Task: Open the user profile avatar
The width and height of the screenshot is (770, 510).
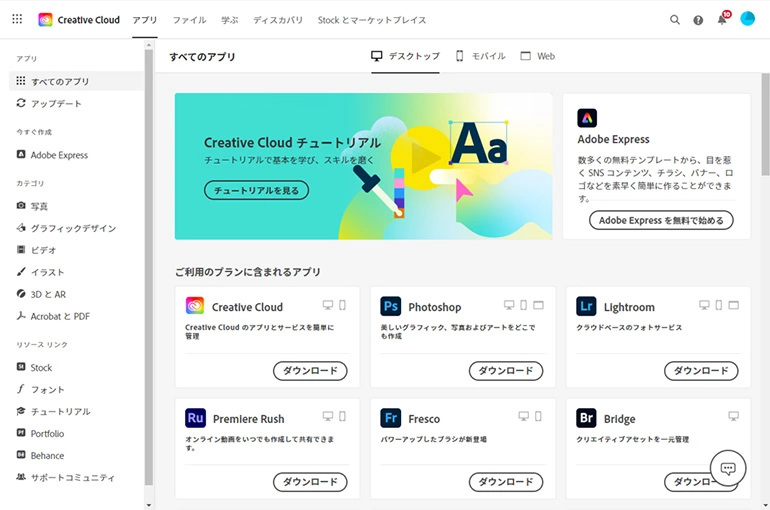Action: point(747,19)
